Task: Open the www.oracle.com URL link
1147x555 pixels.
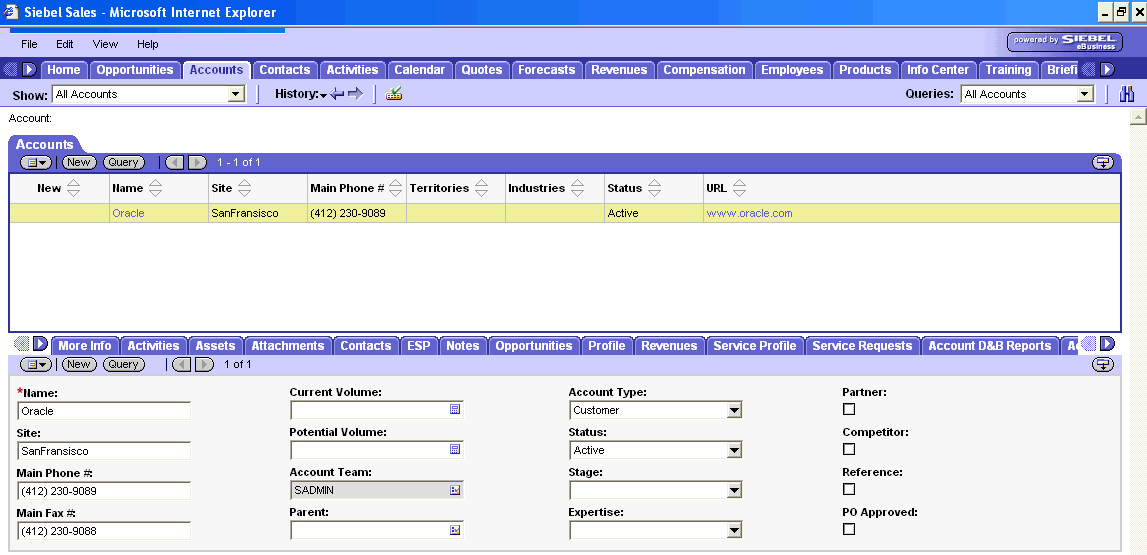Action: 749,214
